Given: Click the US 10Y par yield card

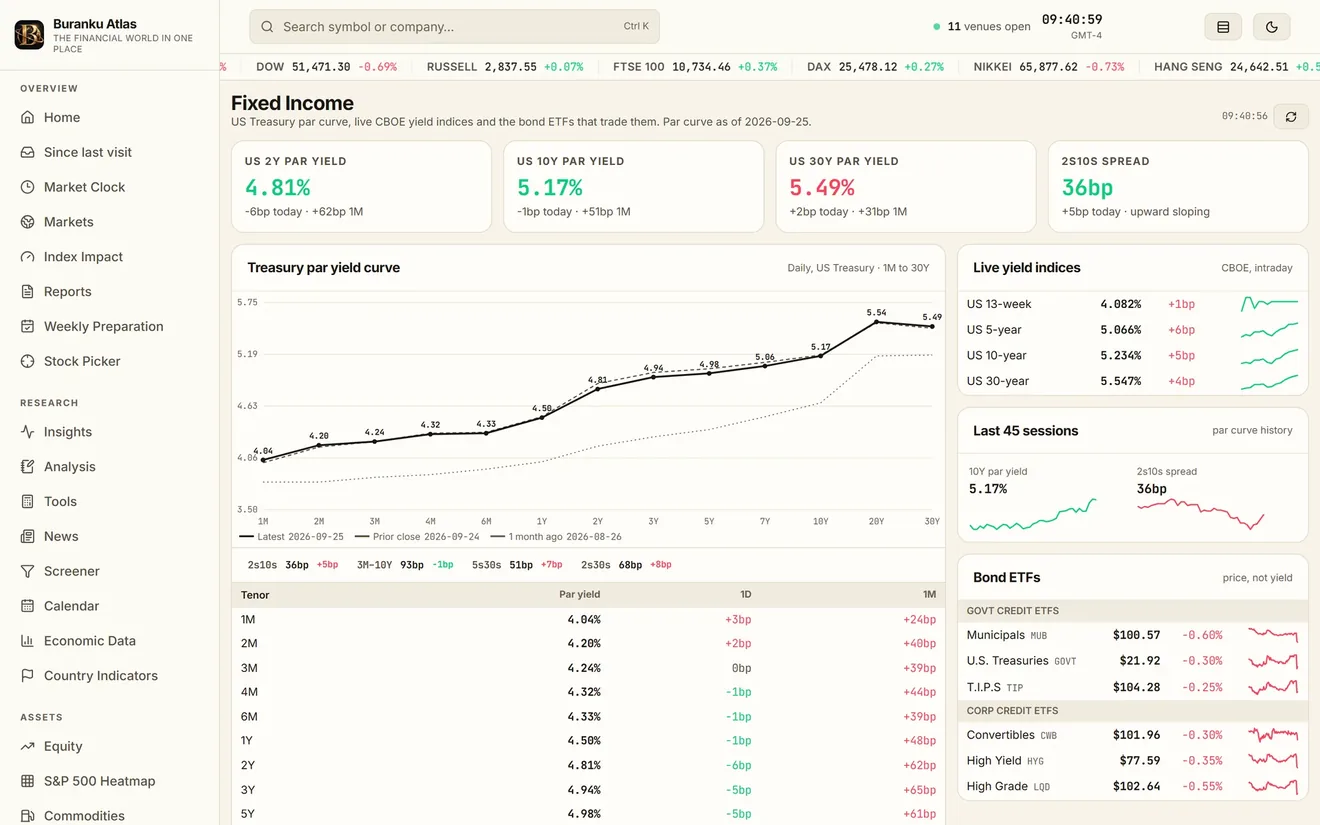Looking at the screenshot, I should [633, 187].
